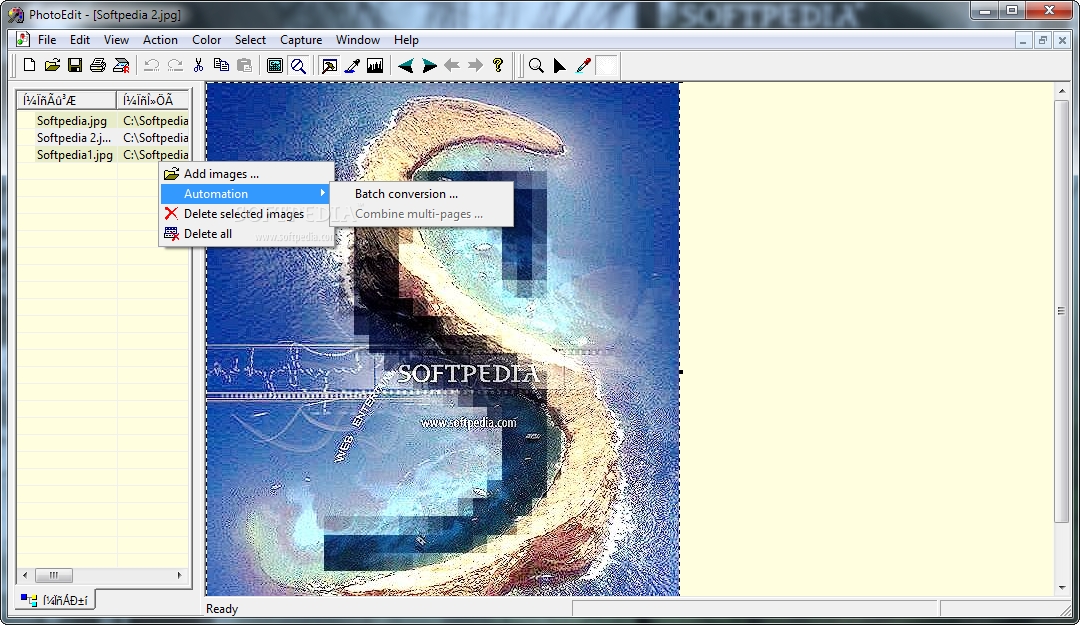This screenshot has height=625, width=1080.
Task: Open the Window menu
Action: [357, 40]
